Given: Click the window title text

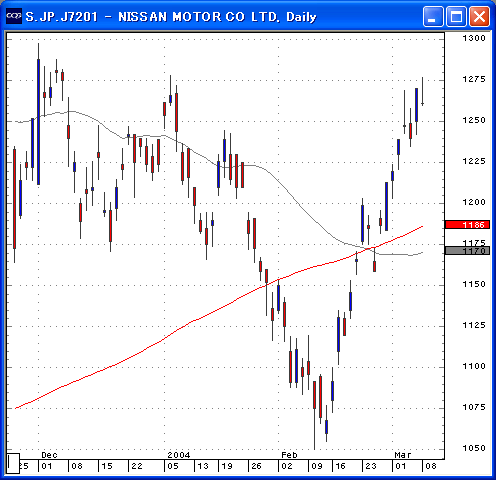Looking at the screenshot, I should click(171, 16).
